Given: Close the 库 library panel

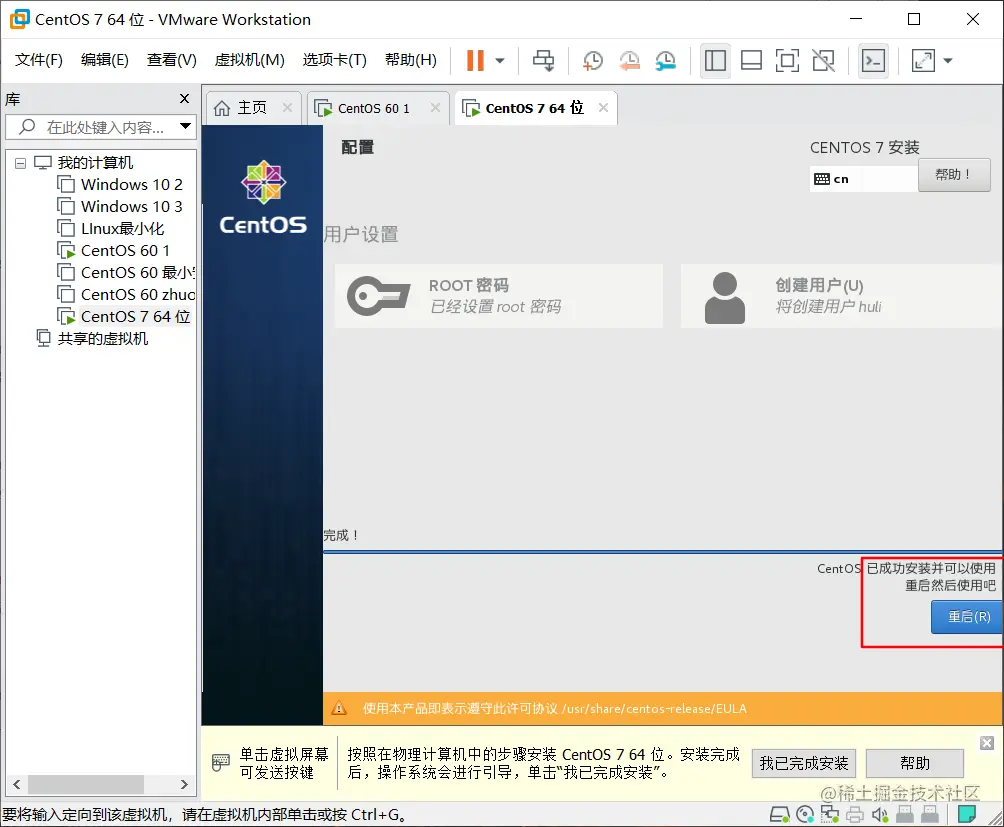Looking at the screenshot, I should pyautogui.click(x=184, y=99).
